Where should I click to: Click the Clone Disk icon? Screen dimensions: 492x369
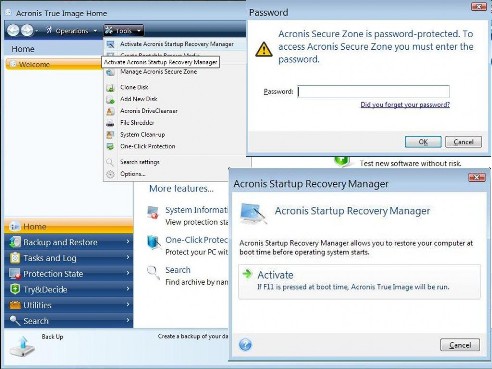coord(110,88)
